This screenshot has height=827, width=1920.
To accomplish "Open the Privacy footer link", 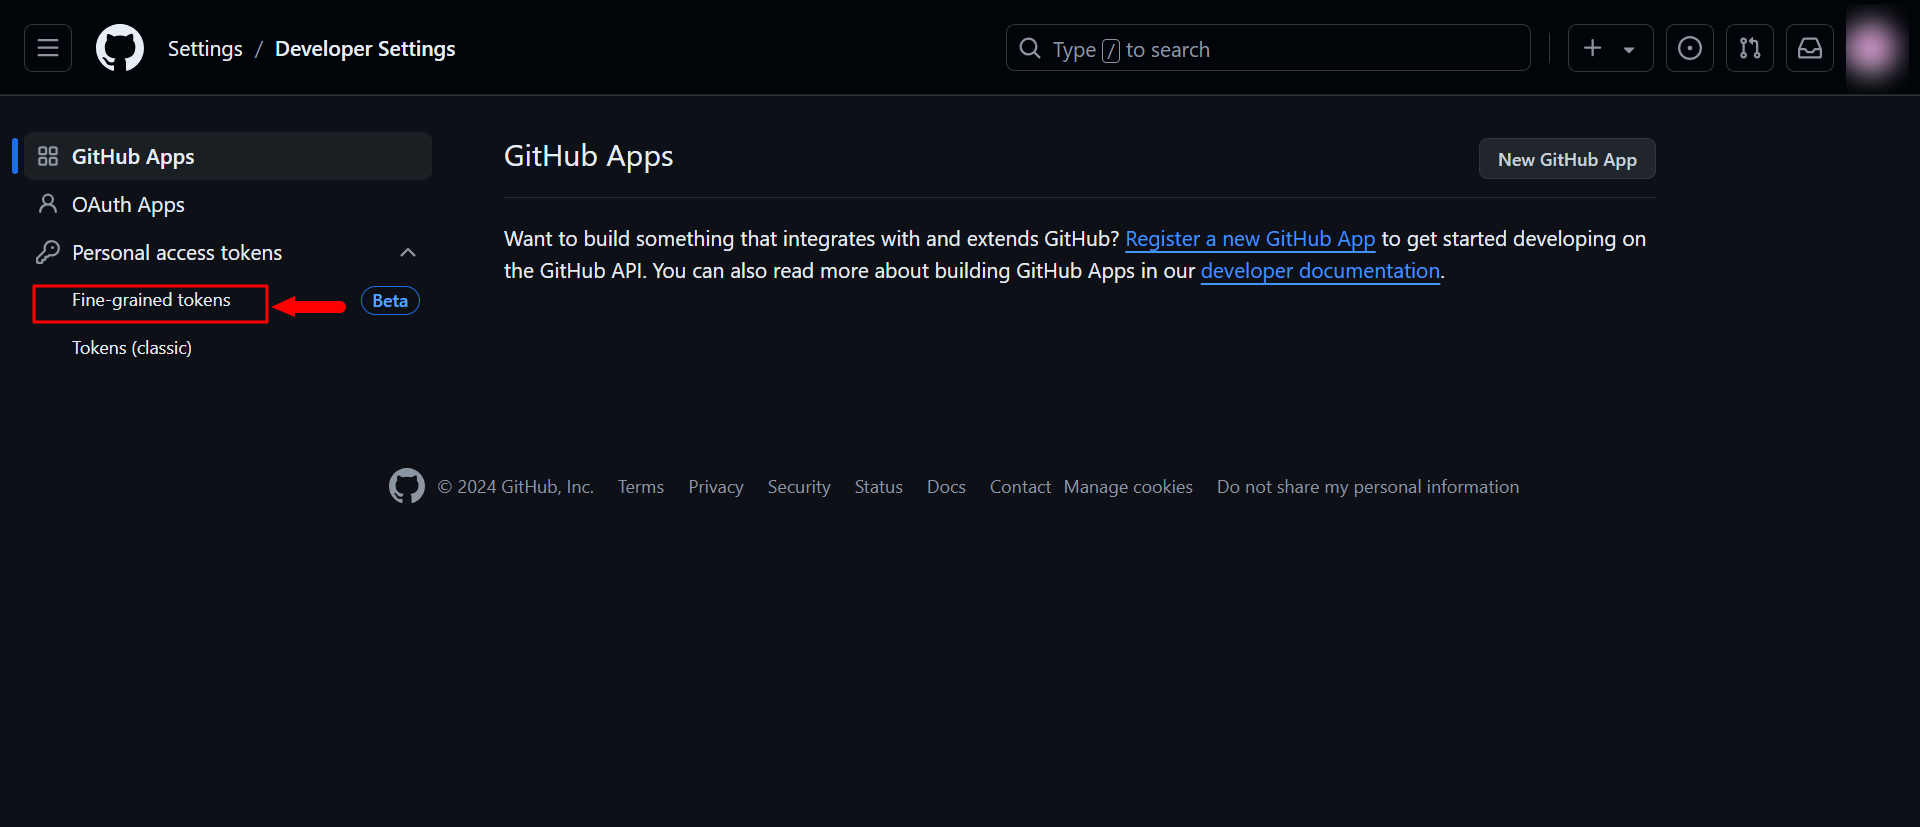I will (x=716, y=487).
